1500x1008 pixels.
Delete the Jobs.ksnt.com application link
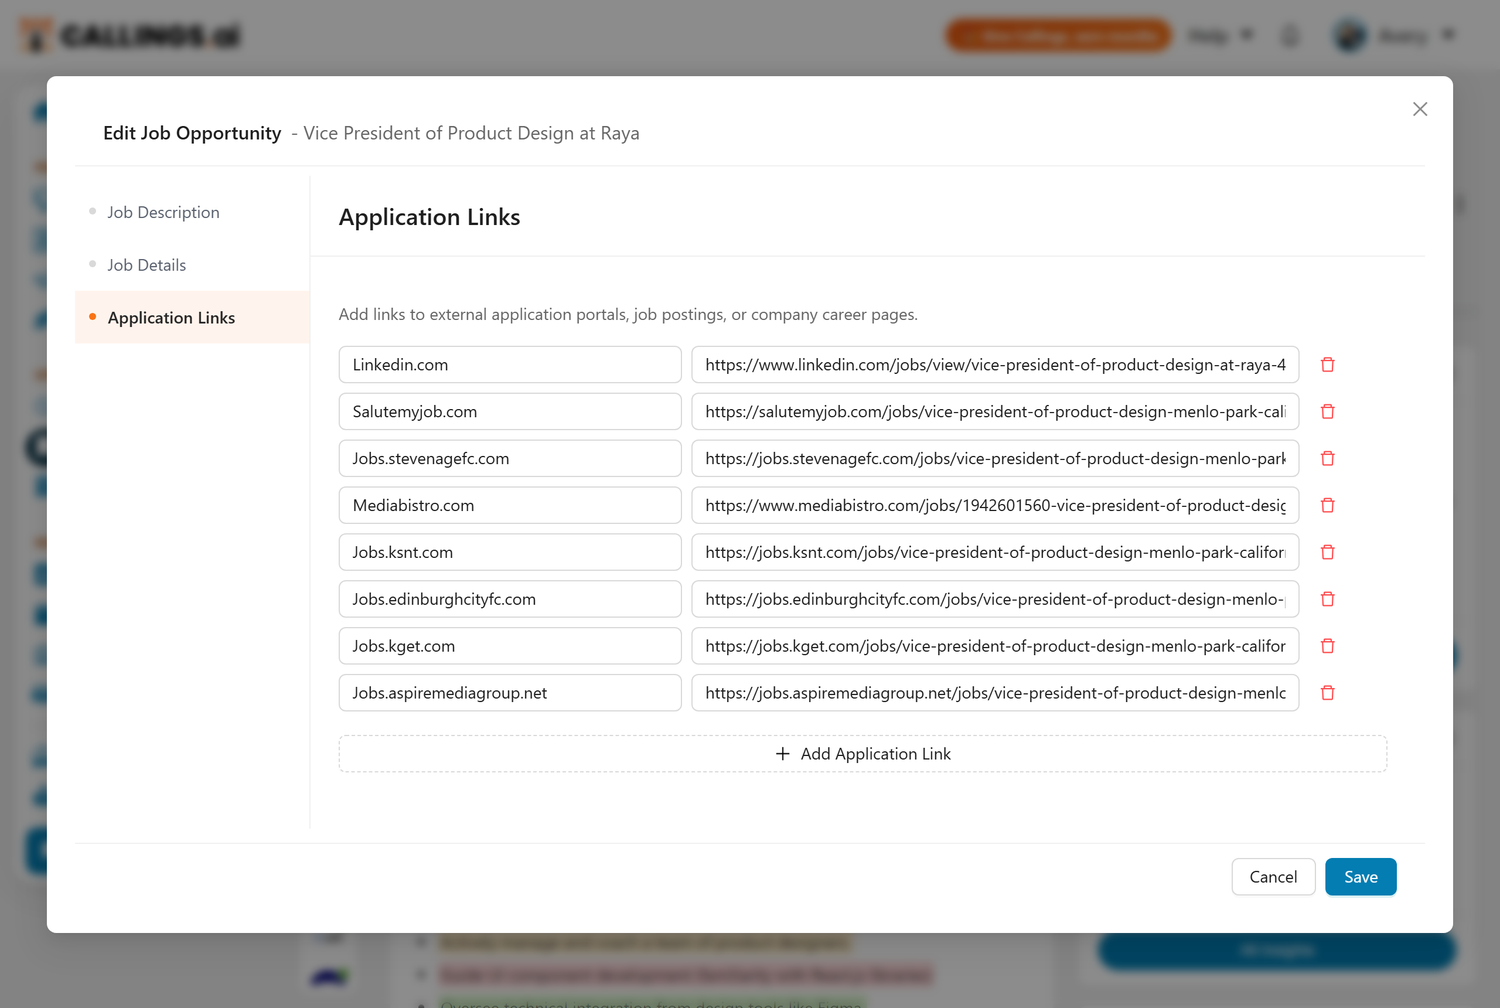(x=1328, y=552)
